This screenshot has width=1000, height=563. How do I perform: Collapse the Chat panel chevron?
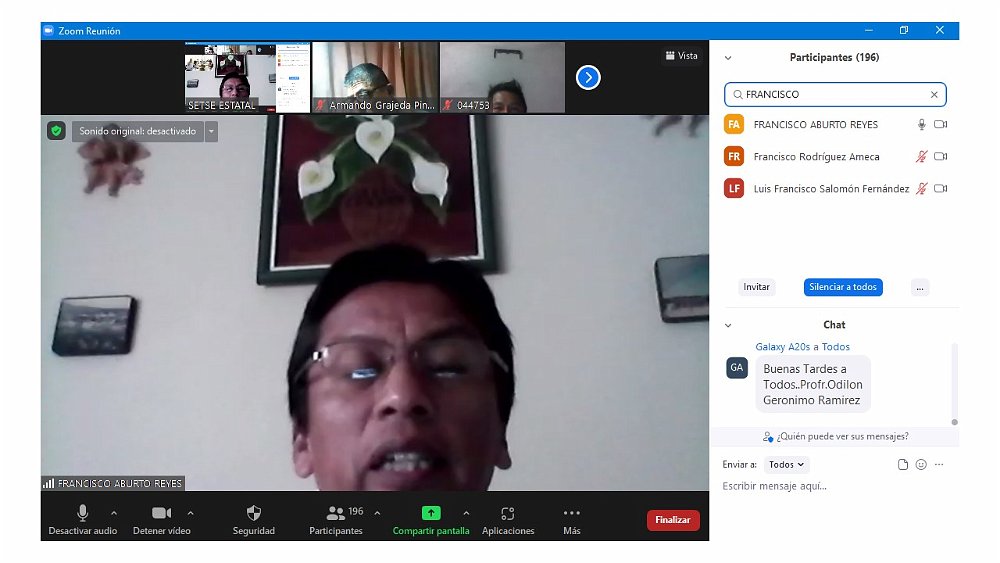tap(728, 325)
